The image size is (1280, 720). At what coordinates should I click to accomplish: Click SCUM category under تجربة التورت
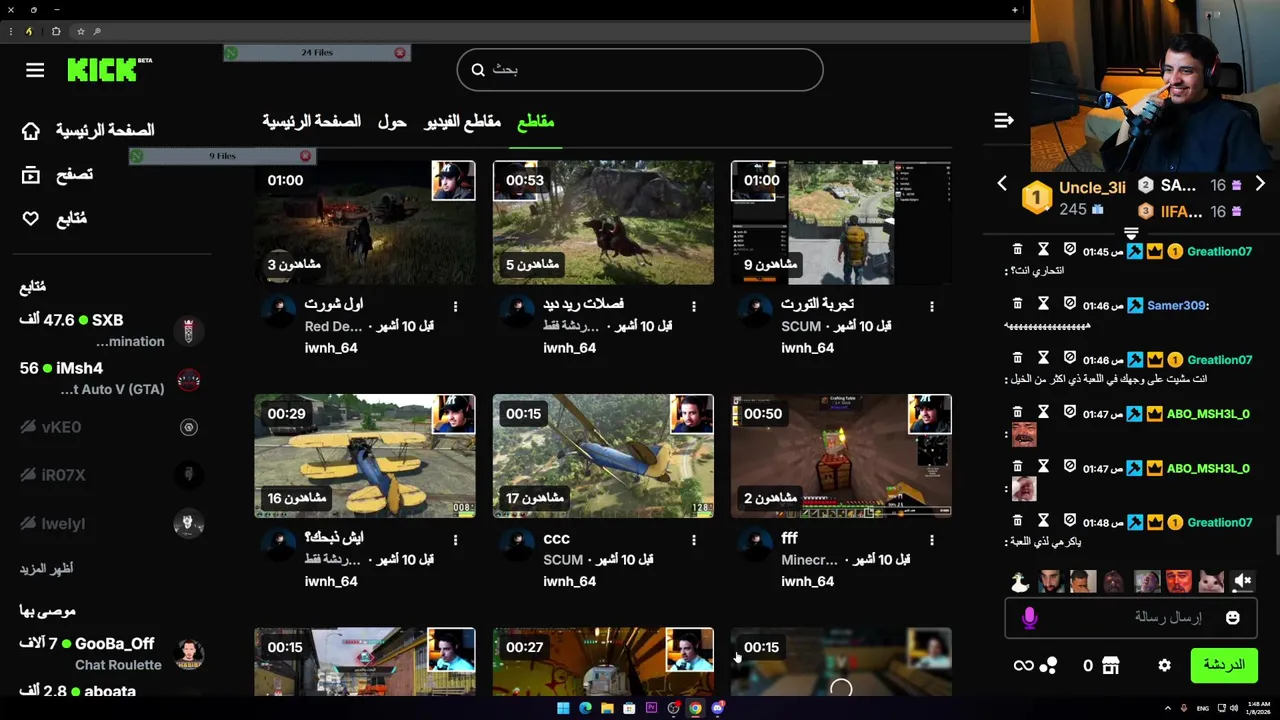click(x=801, y=326)
